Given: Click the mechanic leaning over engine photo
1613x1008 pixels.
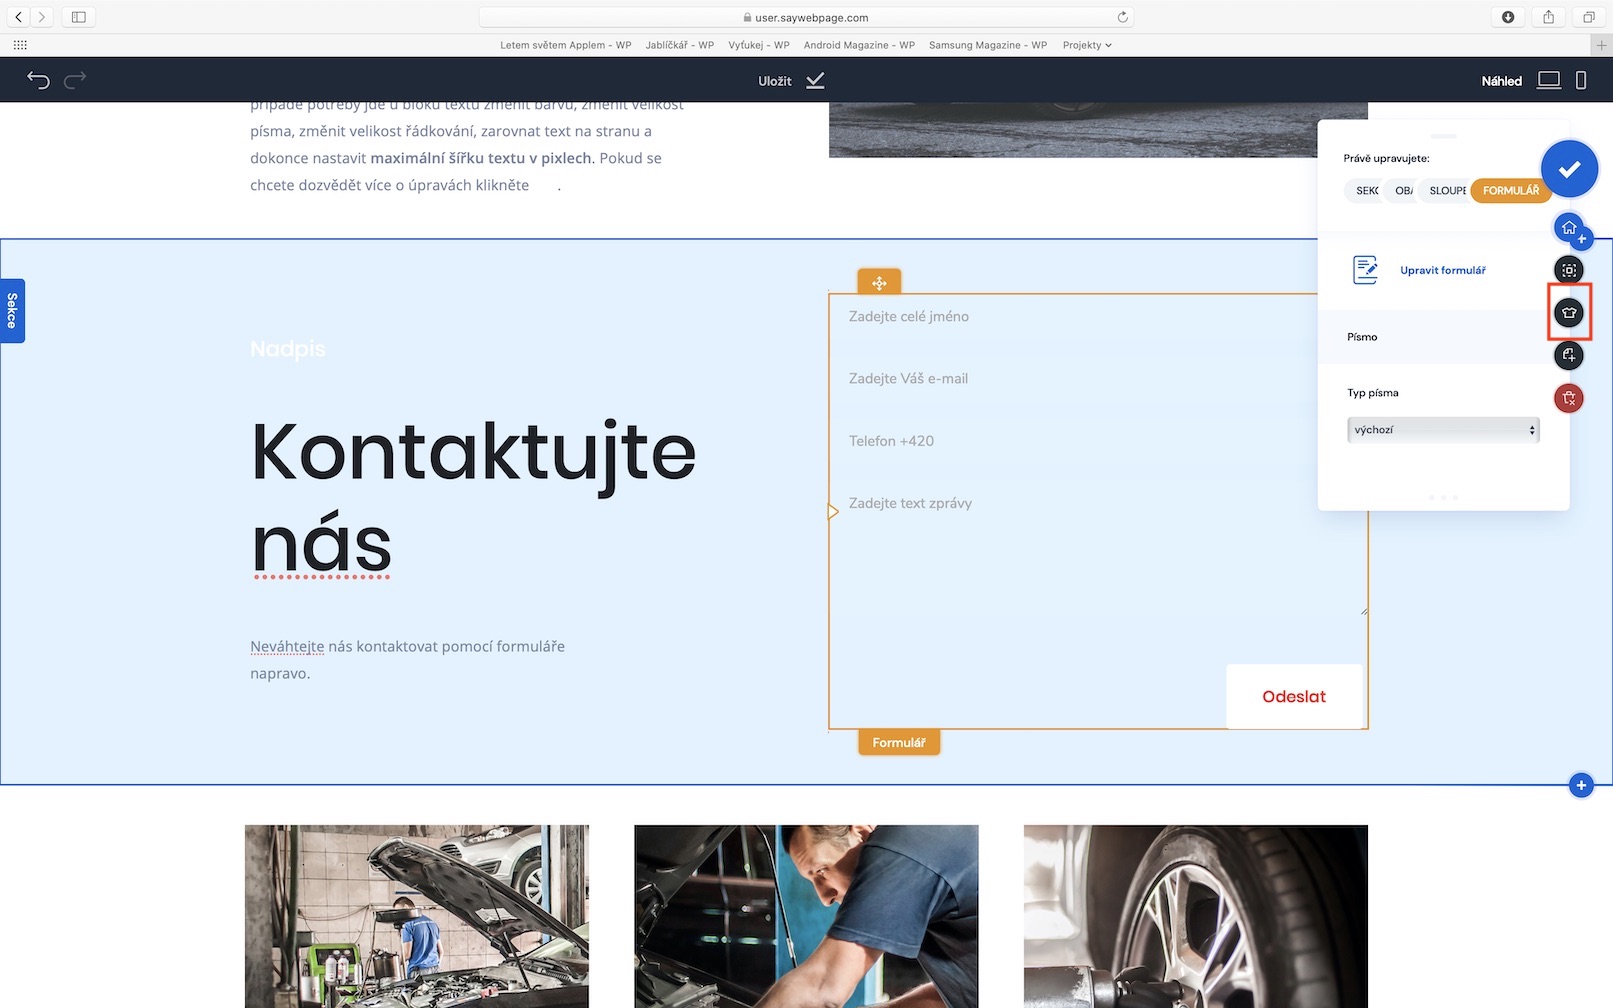Looking at the screenshot, I should (x=806, y=916).
